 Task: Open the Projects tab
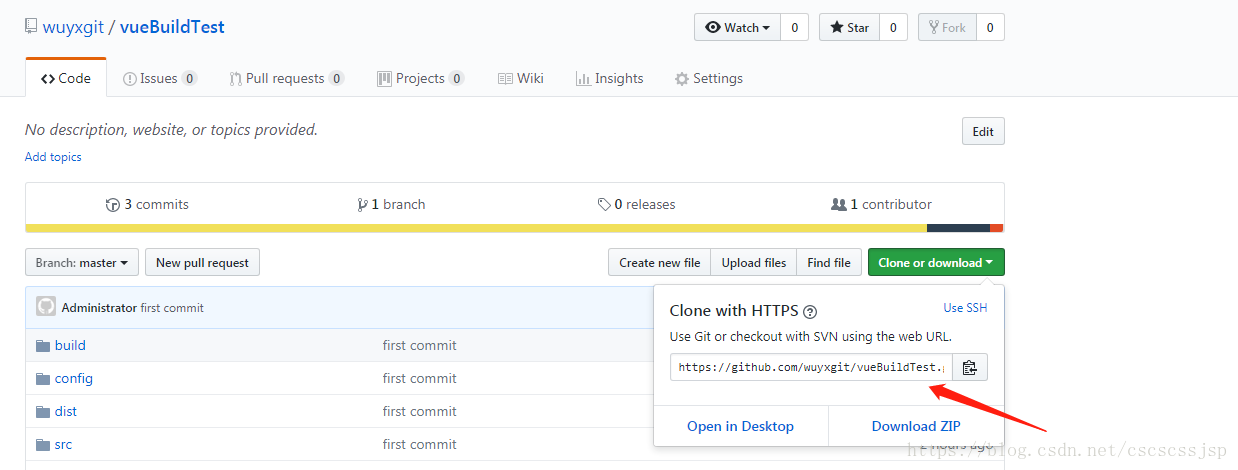tap(420, 78)
